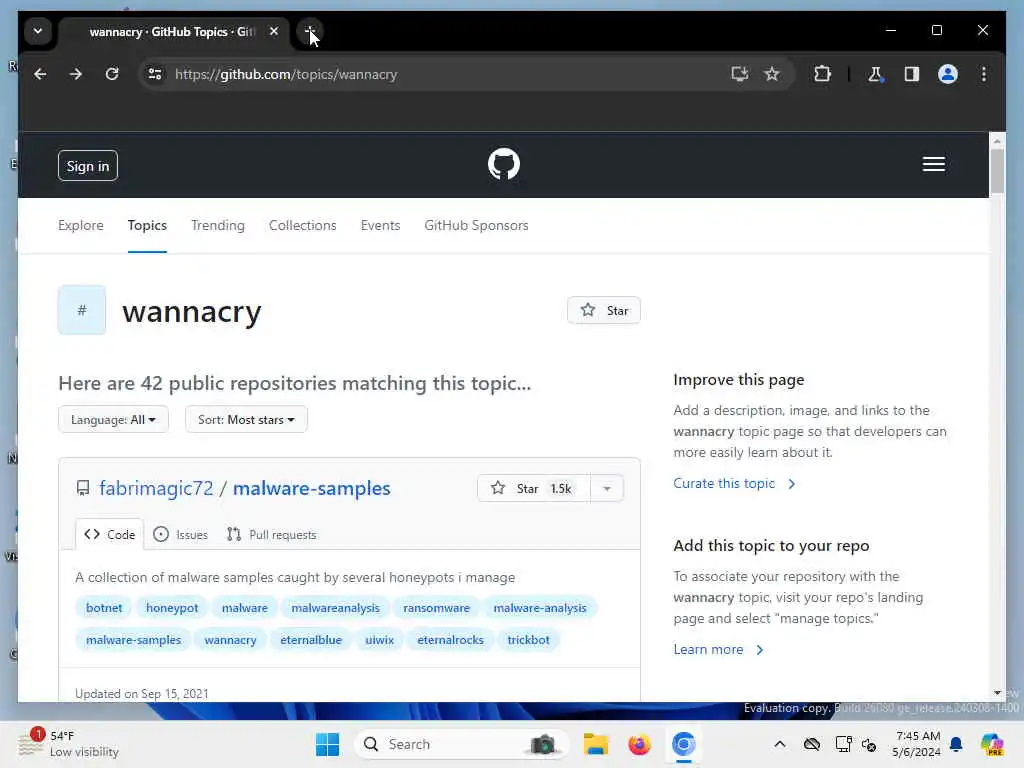Go to GitHub home via Octocat logo
Image resolution: width=1024 pixels, height=768 pixels.
504,164
